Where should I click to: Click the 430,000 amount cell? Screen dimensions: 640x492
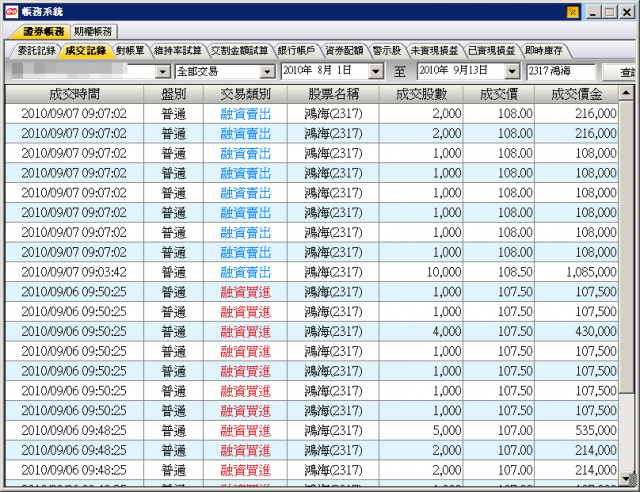(576, 332)
